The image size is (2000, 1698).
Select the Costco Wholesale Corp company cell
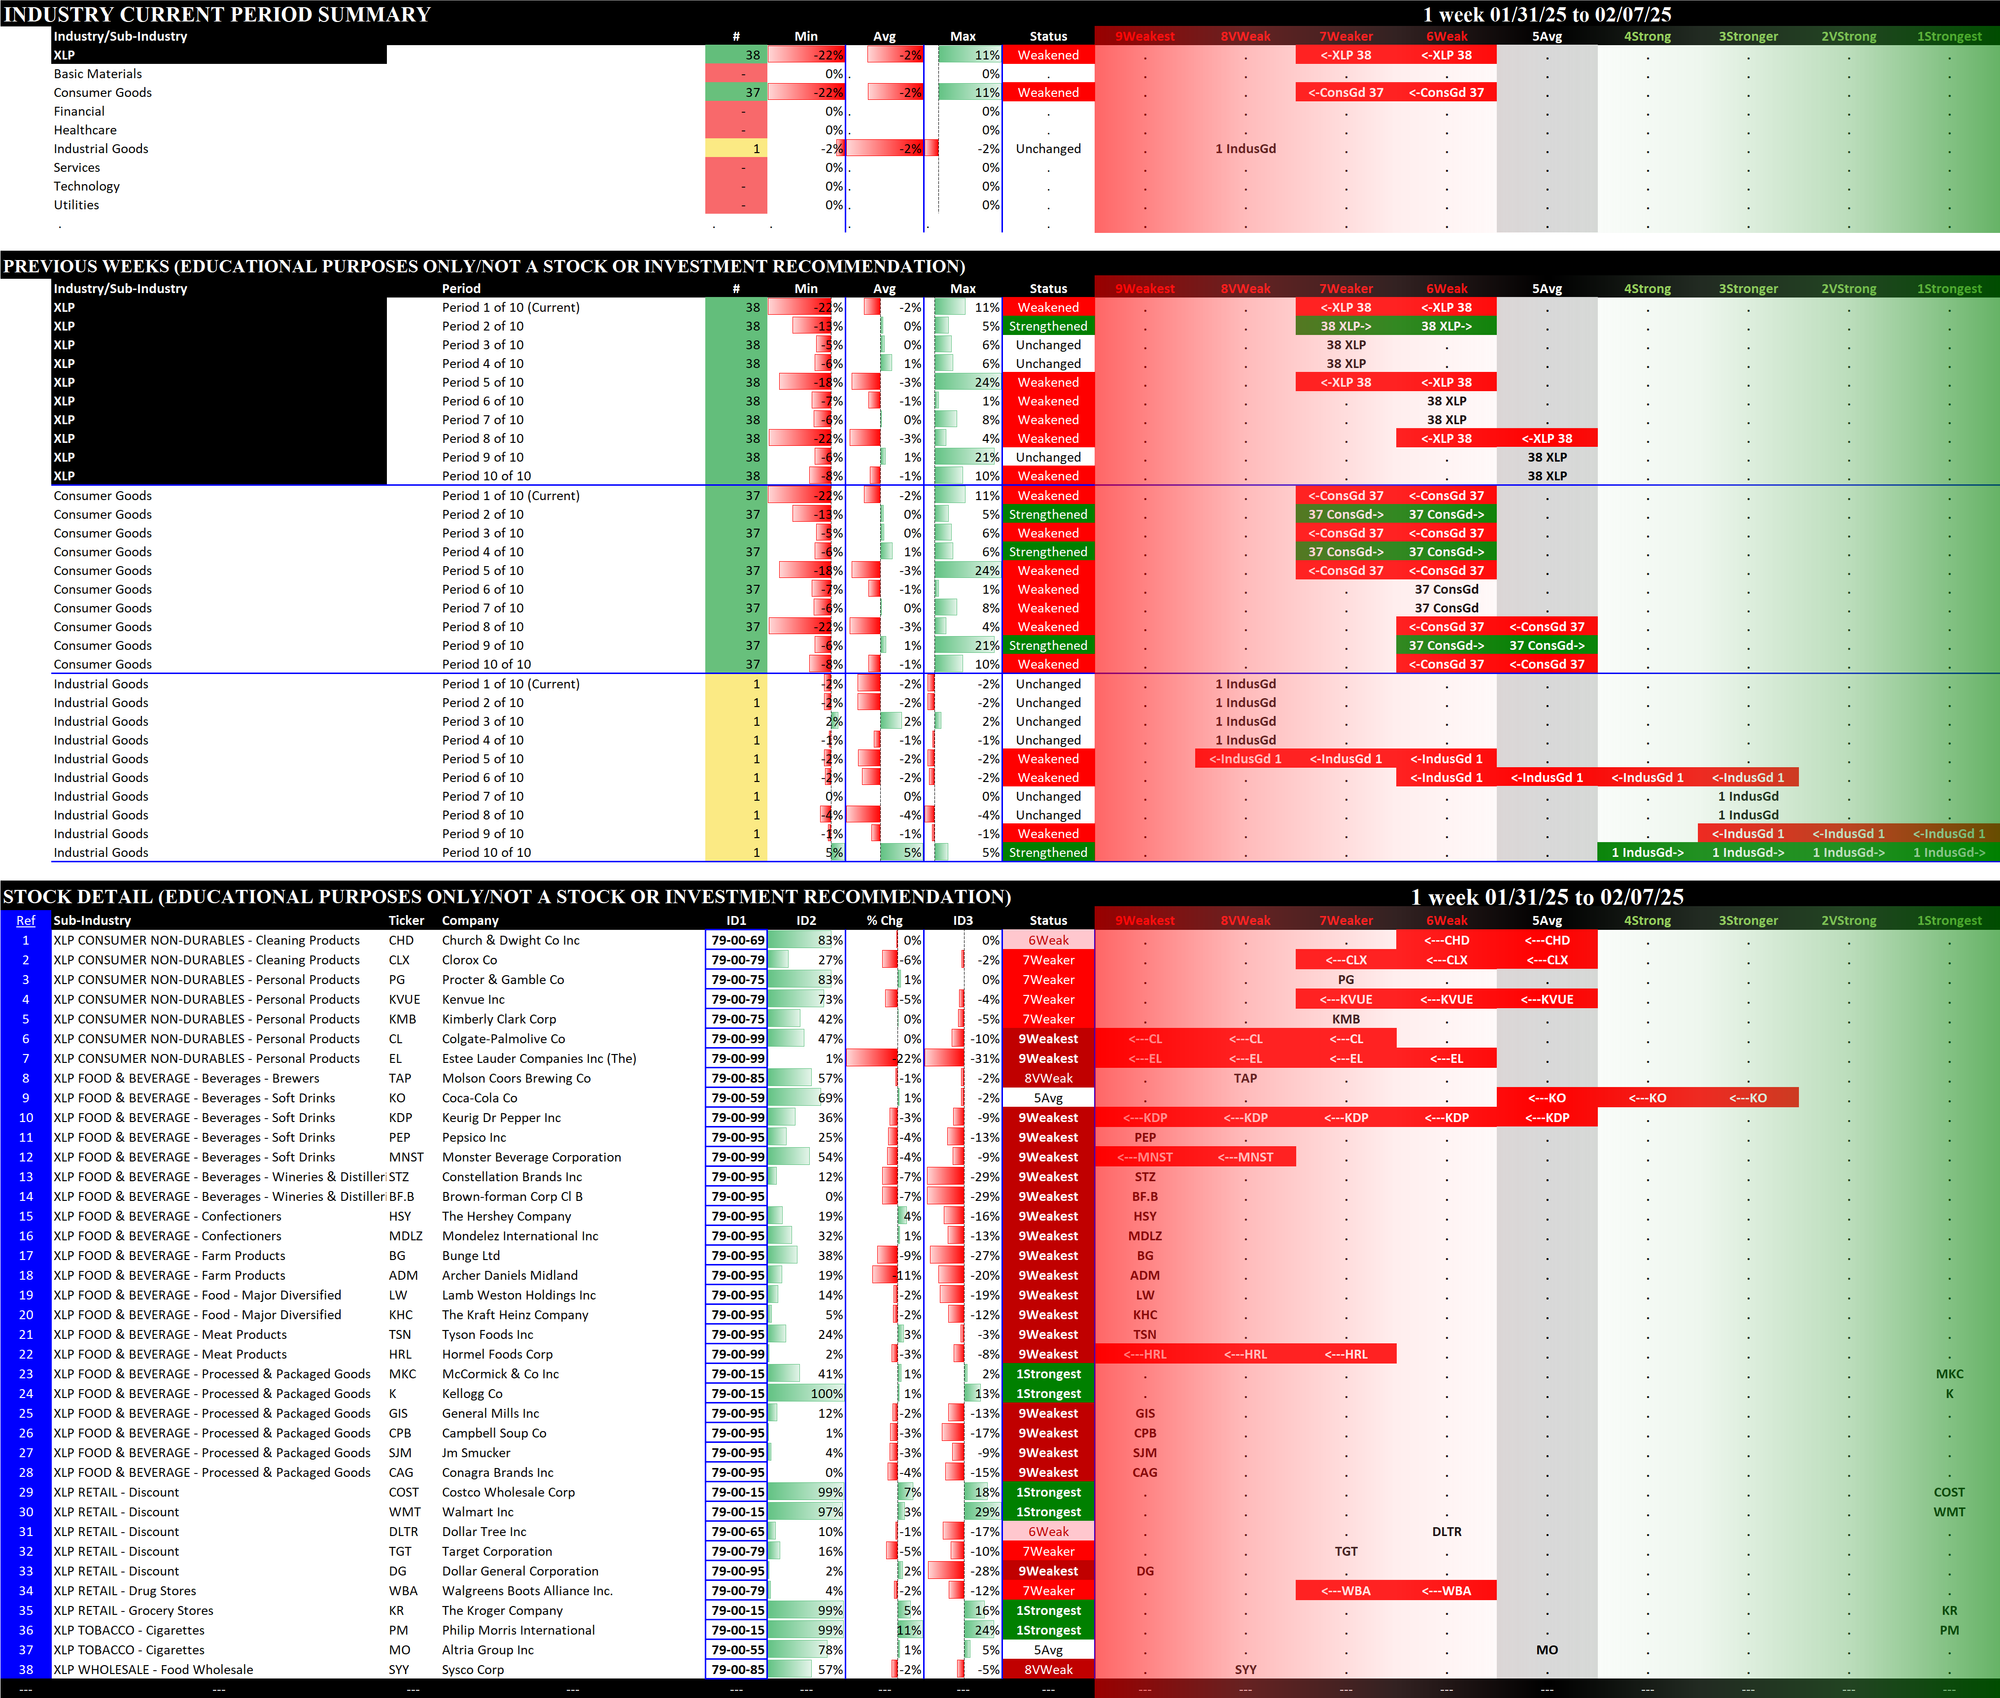pos(508,1493)
